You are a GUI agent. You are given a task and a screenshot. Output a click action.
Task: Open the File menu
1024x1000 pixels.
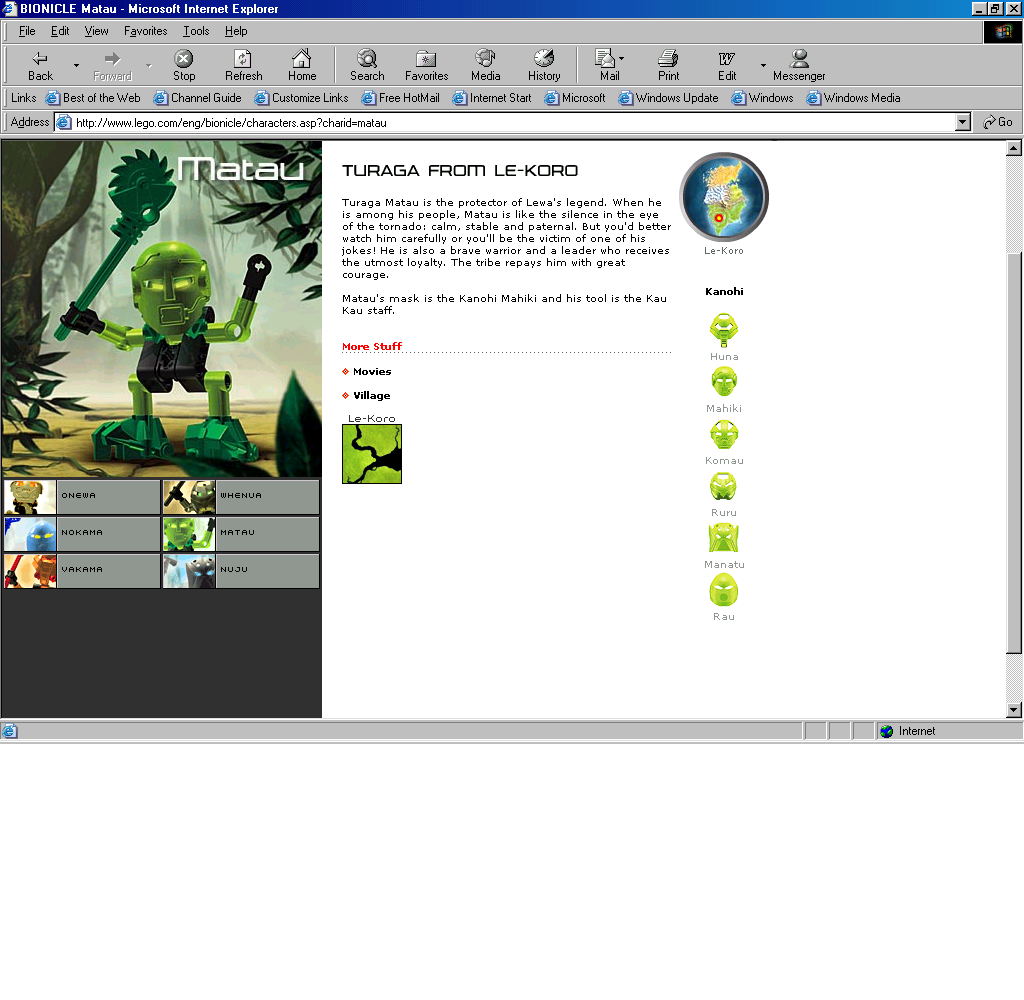[27, 31]
